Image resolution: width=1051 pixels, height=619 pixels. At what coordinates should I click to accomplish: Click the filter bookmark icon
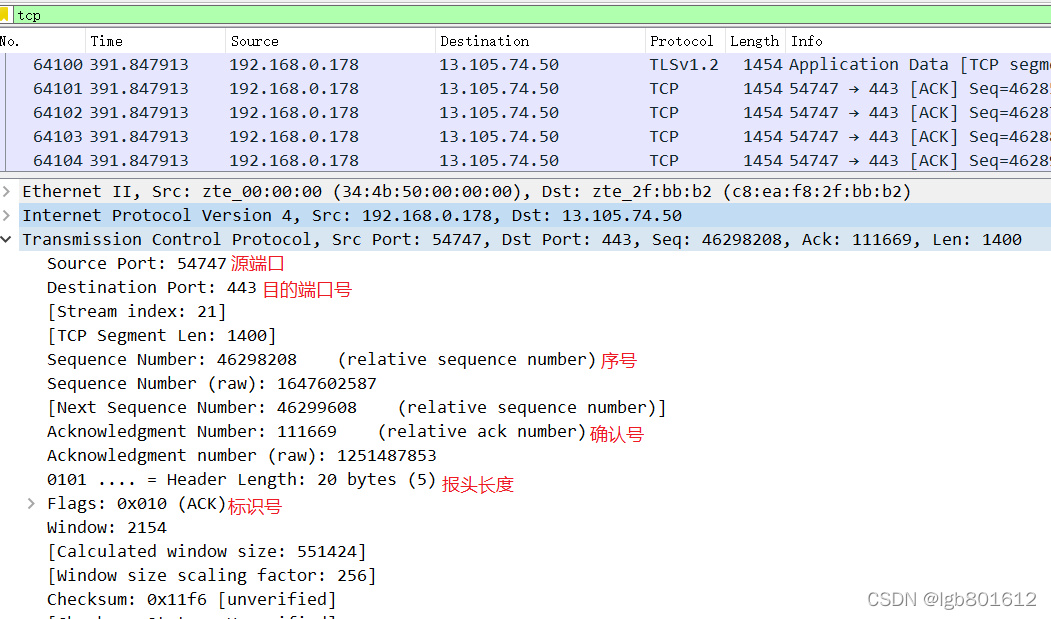(x=4, y=15)
